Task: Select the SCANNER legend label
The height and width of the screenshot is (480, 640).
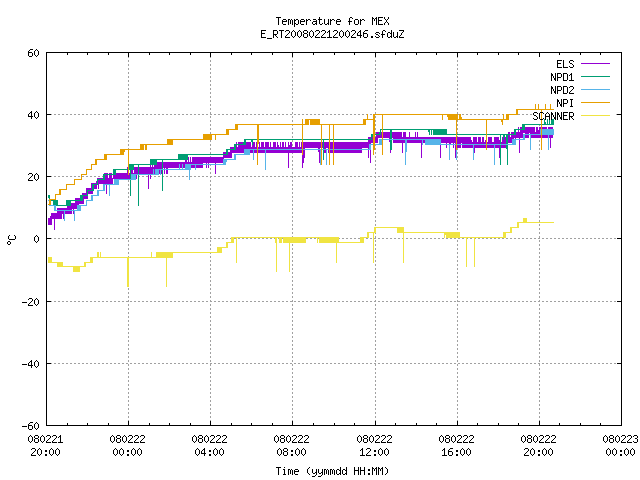Action: [x=553, y=116]
